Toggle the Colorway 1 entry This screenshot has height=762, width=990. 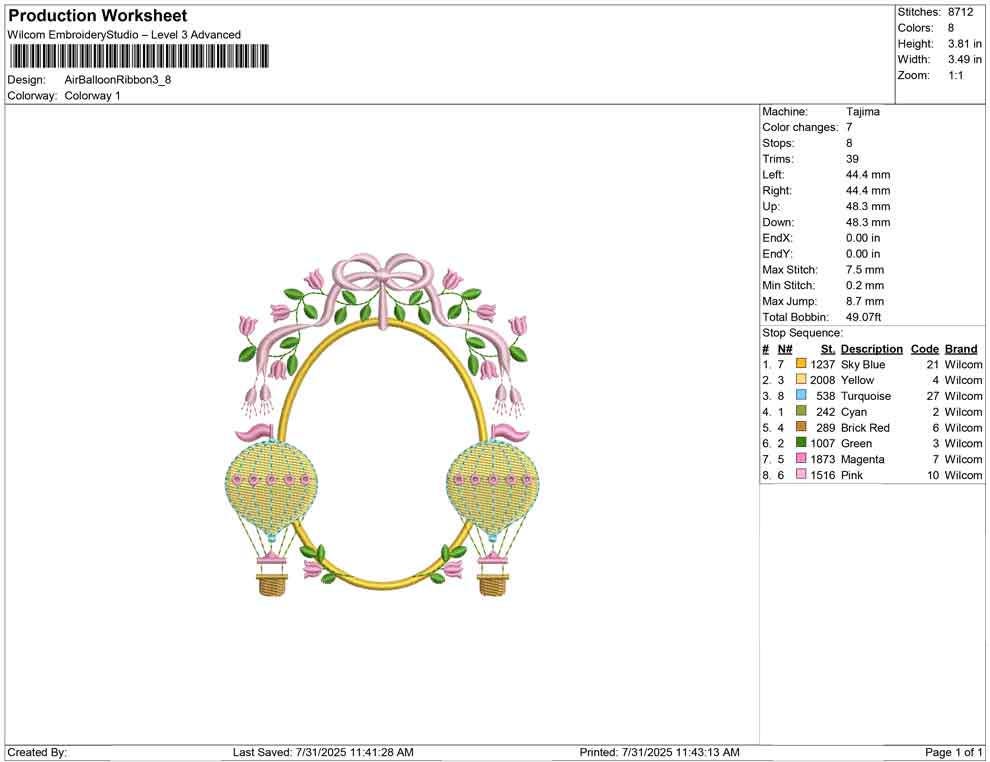click(93, 97)
